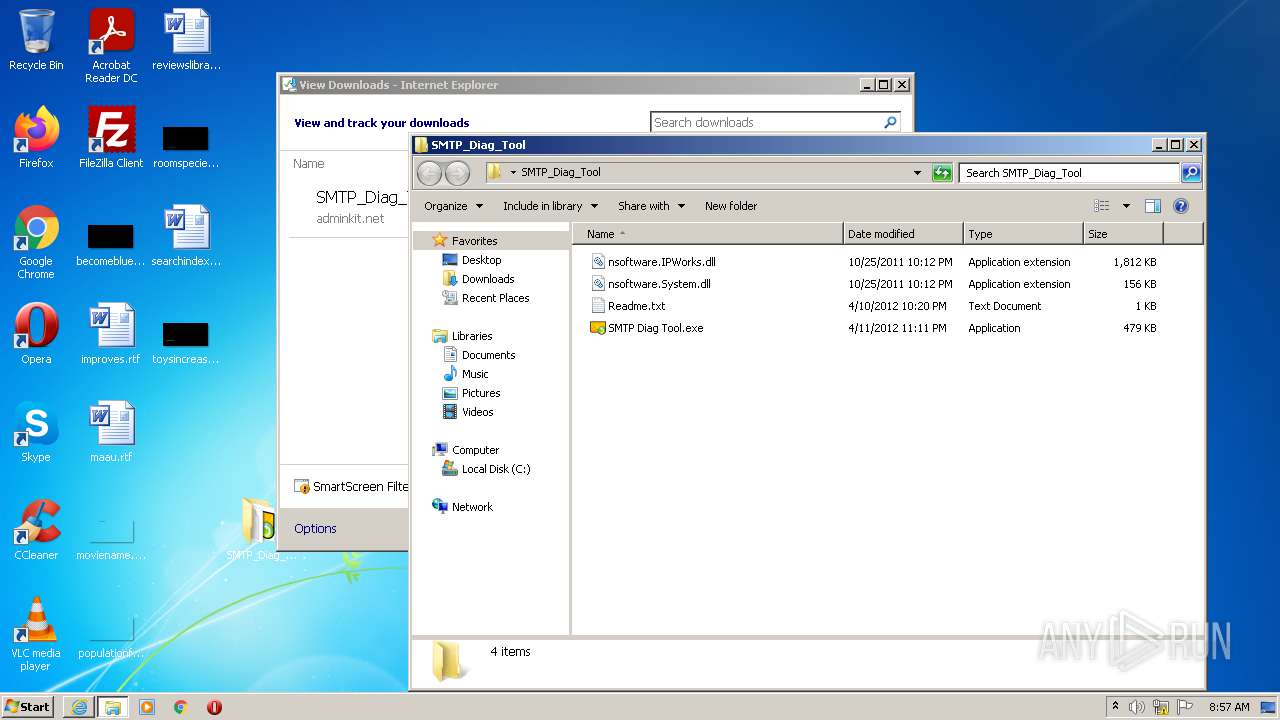
Task: Show hidden system tray icons
Action: [x=1115, y=707]
